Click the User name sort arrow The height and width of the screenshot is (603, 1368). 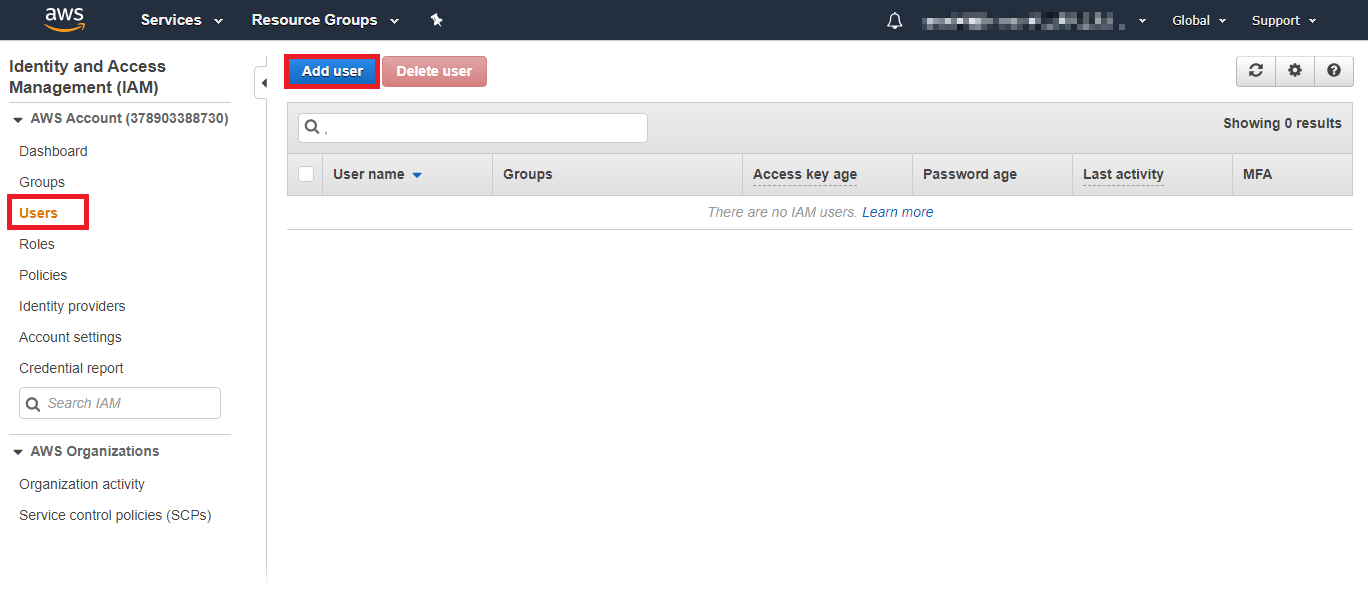tap(417, 175)
